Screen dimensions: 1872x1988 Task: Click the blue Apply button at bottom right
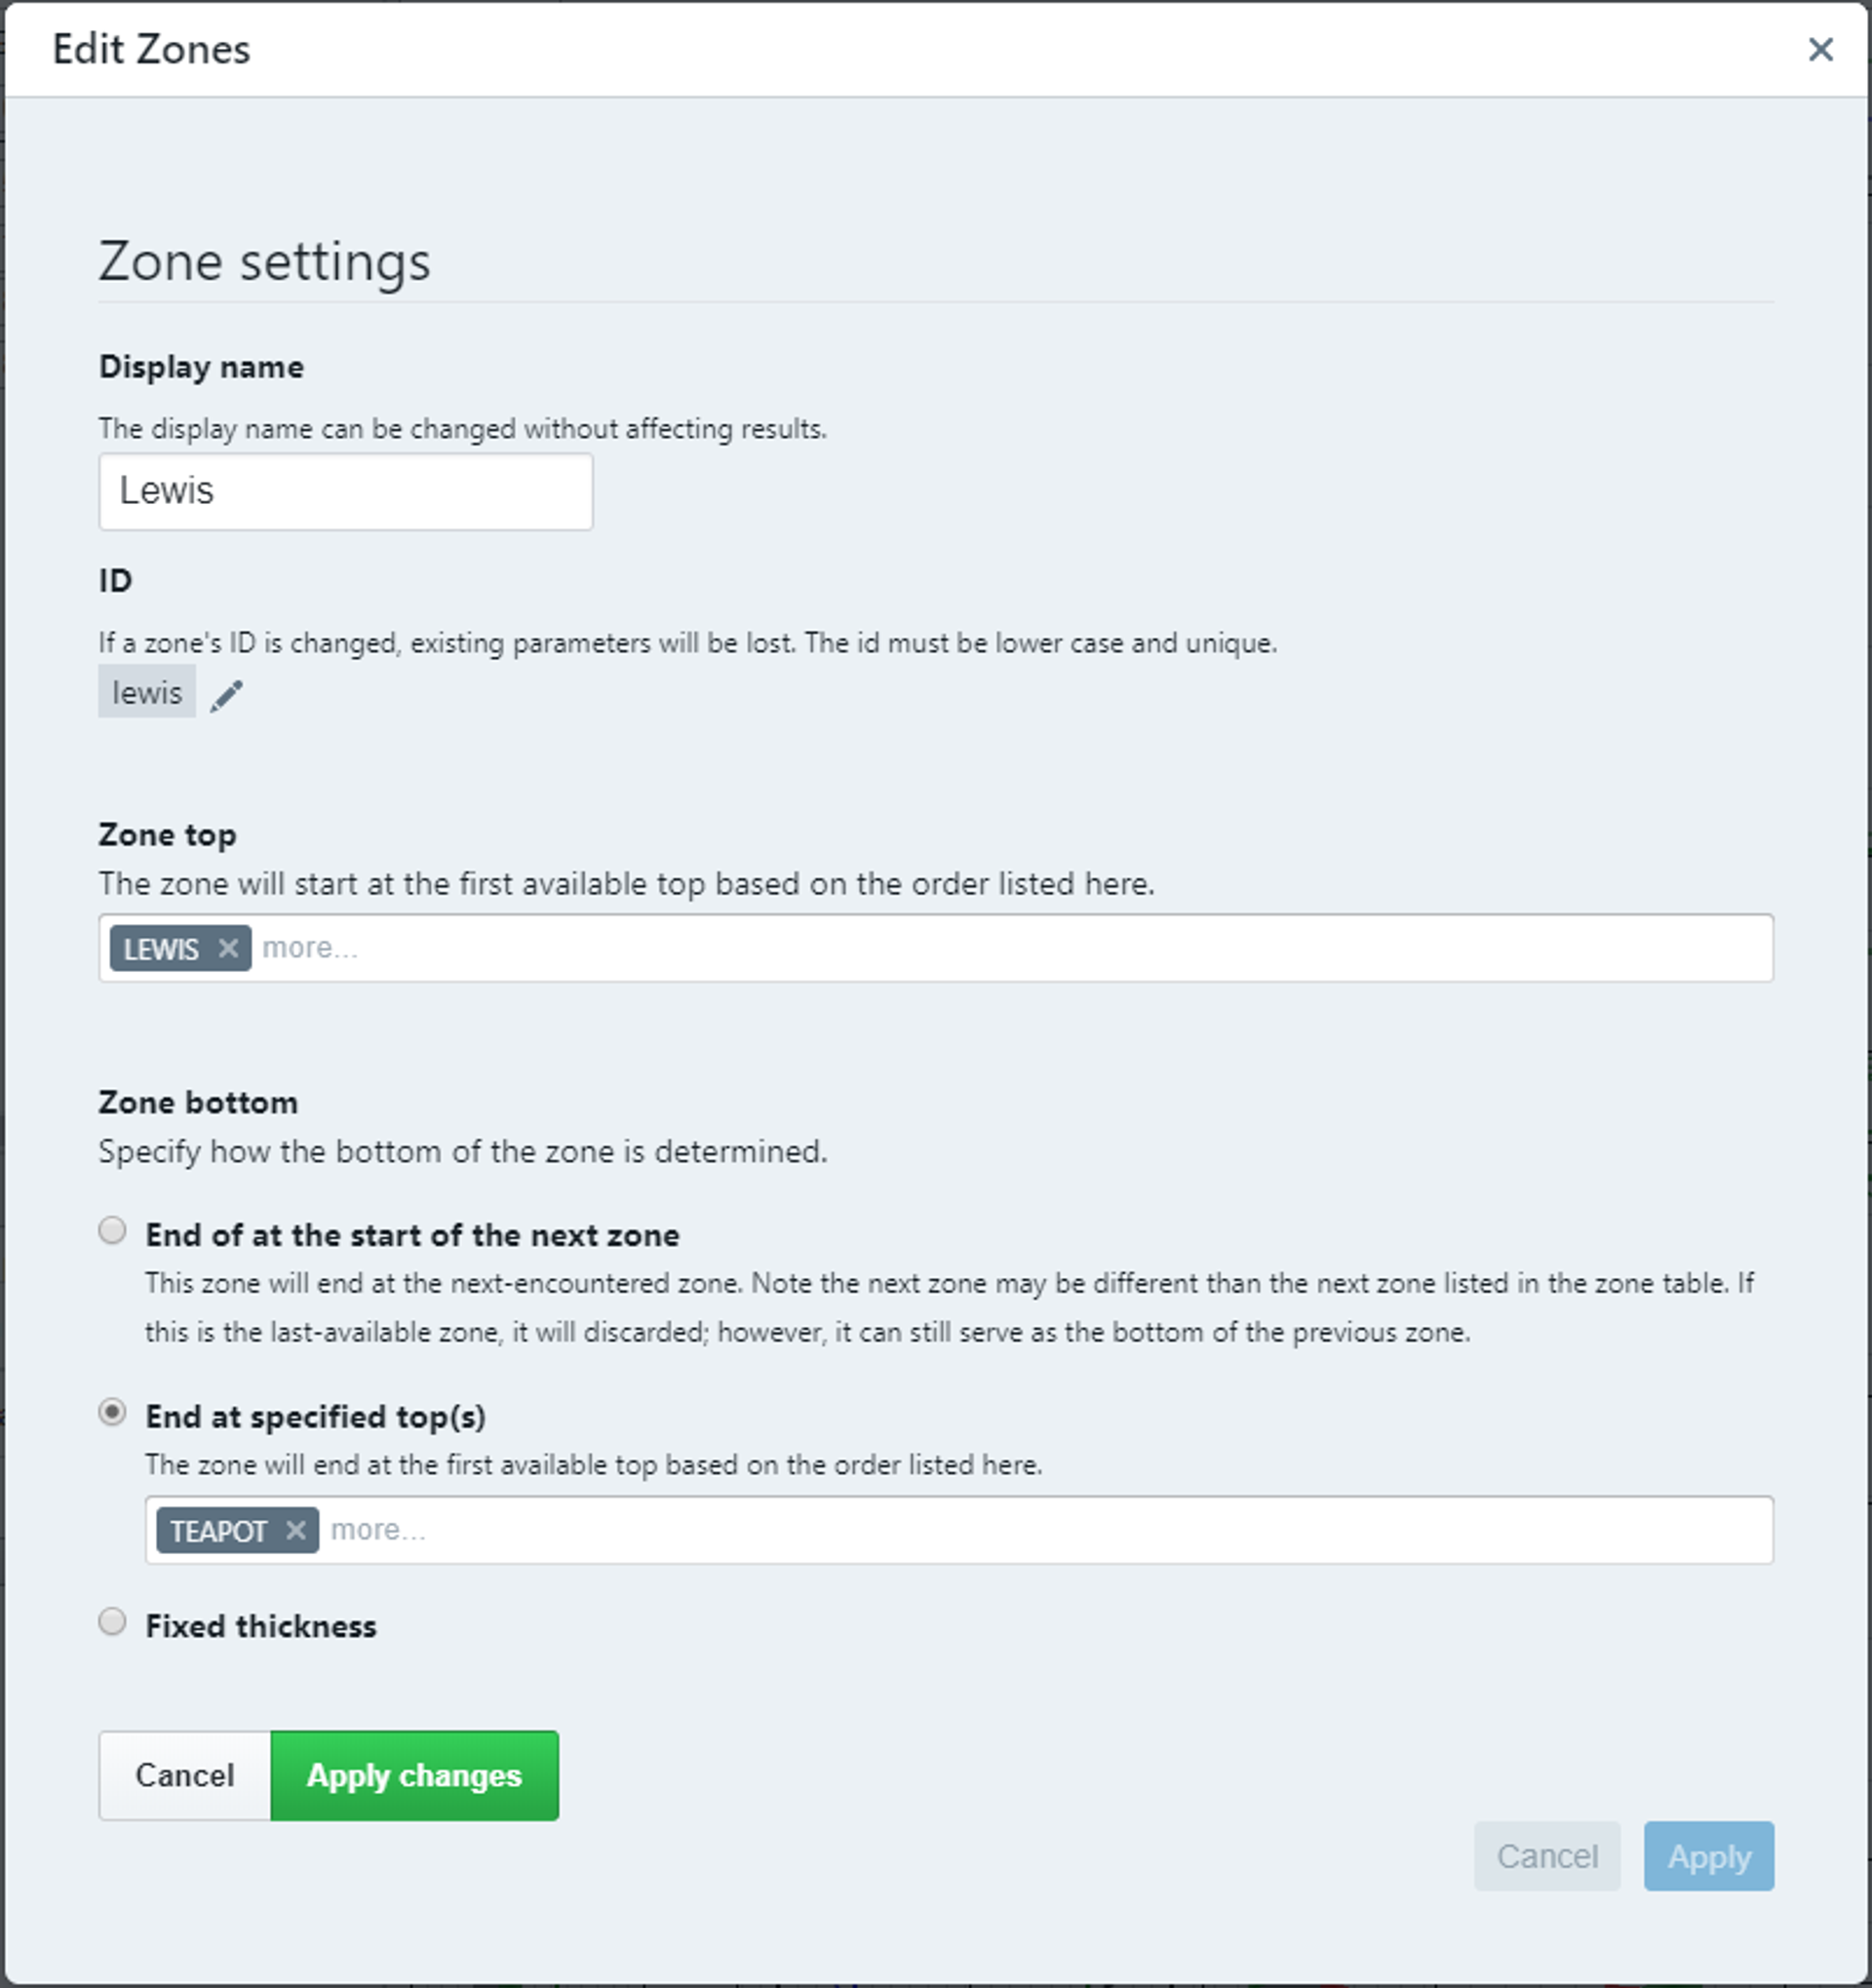(1708, 1856)
